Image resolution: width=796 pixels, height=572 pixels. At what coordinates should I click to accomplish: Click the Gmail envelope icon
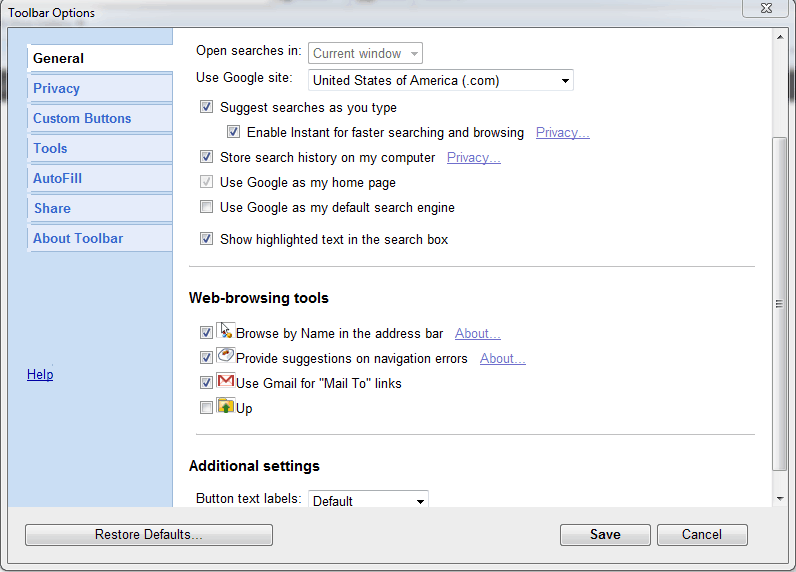point(225,381)
